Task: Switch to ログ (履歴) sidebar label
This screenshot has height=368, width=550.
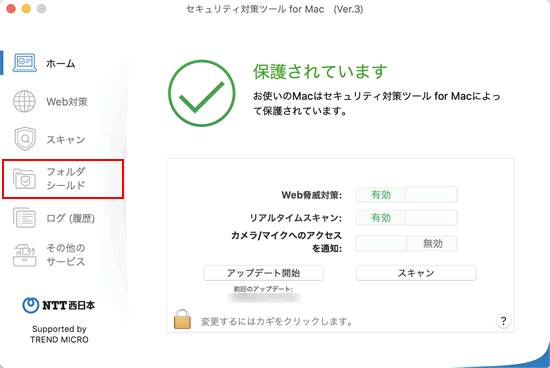Action: point(71,218)
